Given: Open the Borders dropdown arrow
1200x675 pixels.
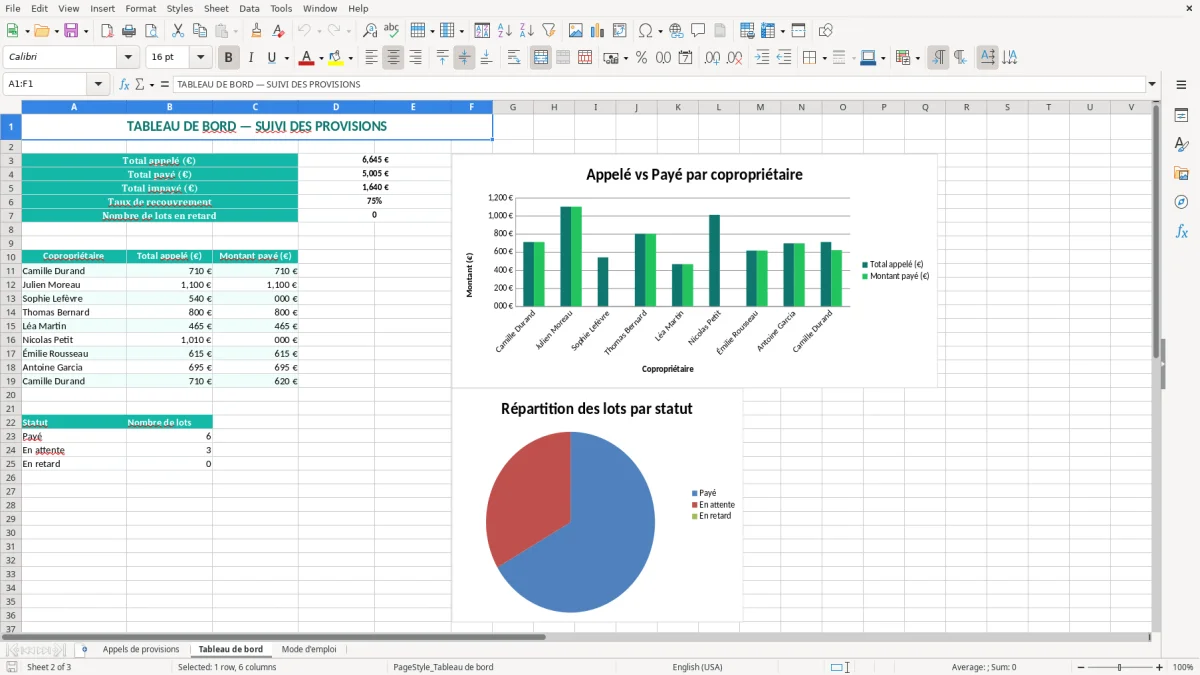Looking at the screenshot, I should 826,58.
